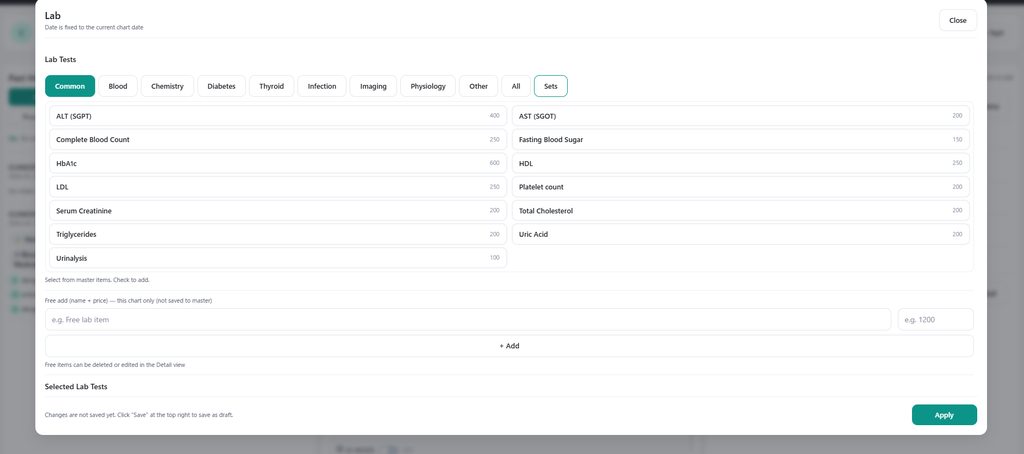Add the LDL test

(278, 187)
